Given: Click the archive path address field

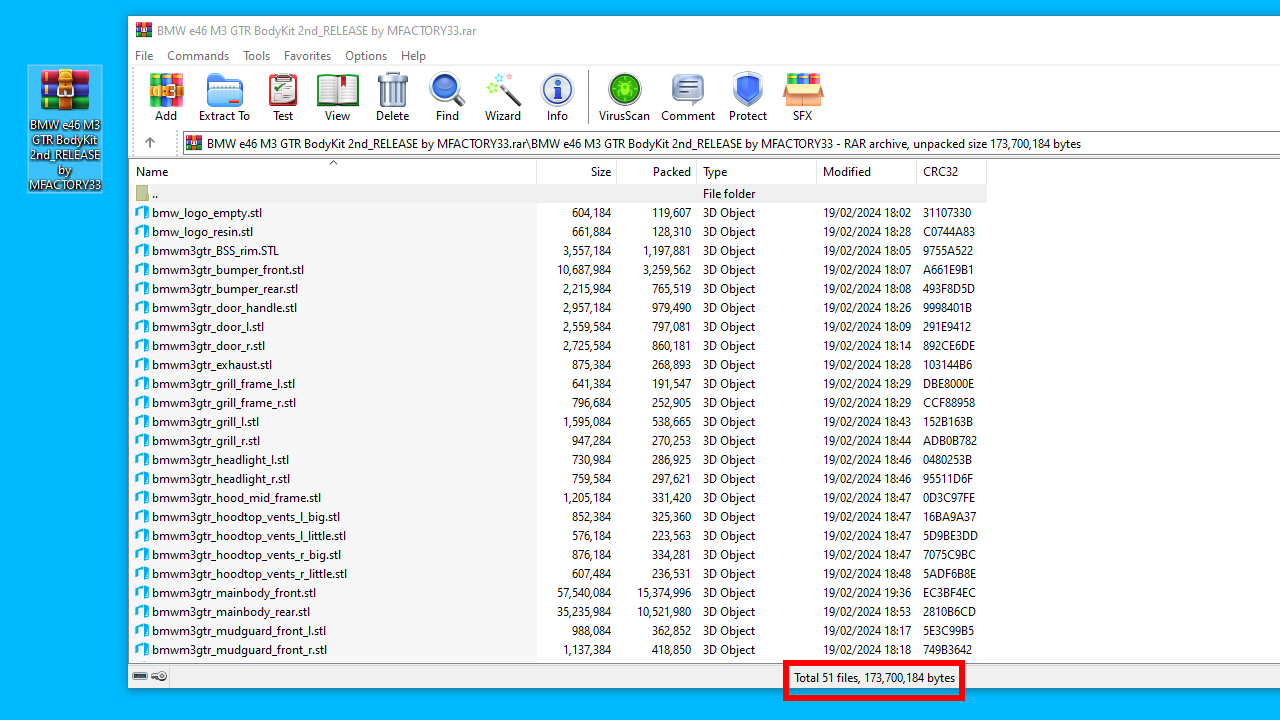Looking at the screenshot, I should pos(730,143).
